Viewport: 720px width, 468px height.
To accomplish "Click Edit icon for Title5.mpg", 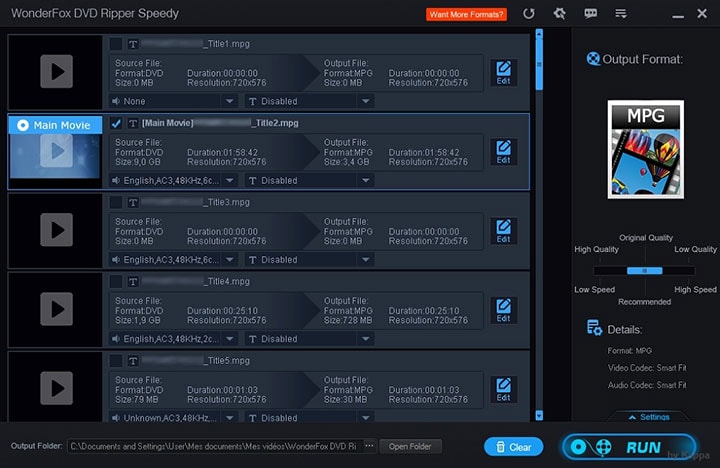I will (x=503, y=389).
